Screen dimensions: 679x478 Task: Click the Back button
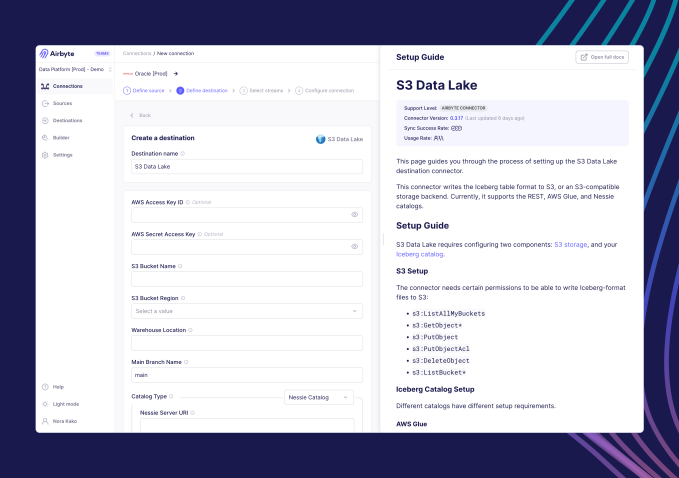(141, 116)
